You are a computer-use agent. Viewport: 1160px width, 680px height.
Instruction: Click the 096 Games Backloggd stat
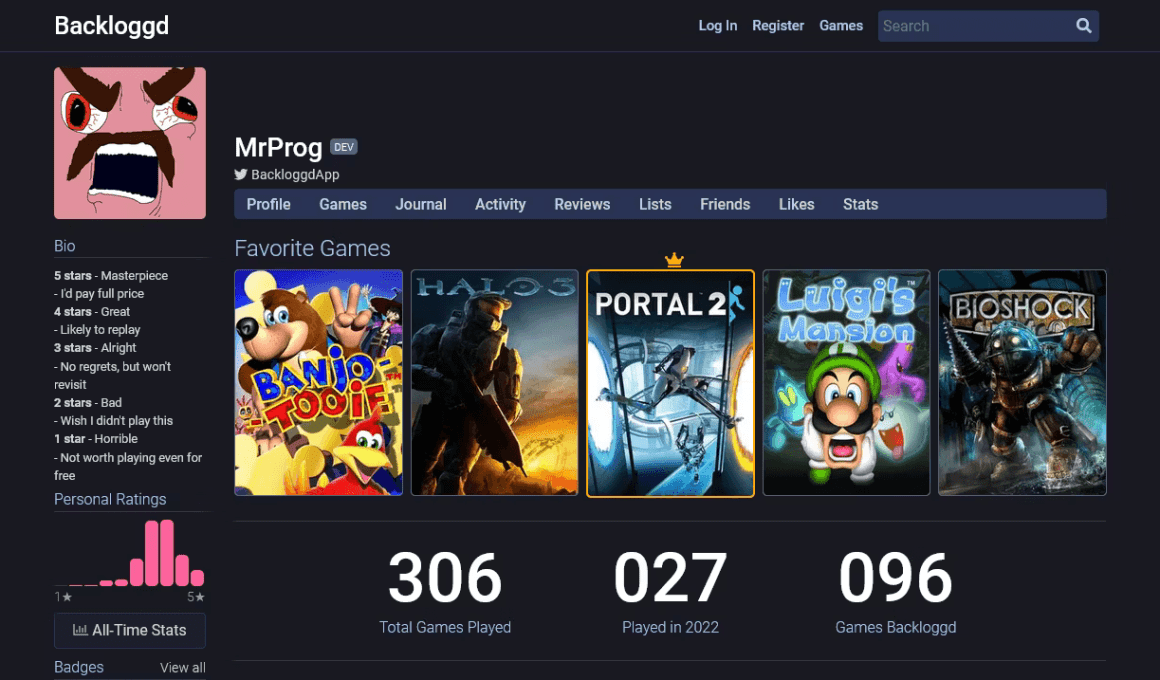pyautogui.click(x=895, y=591)
